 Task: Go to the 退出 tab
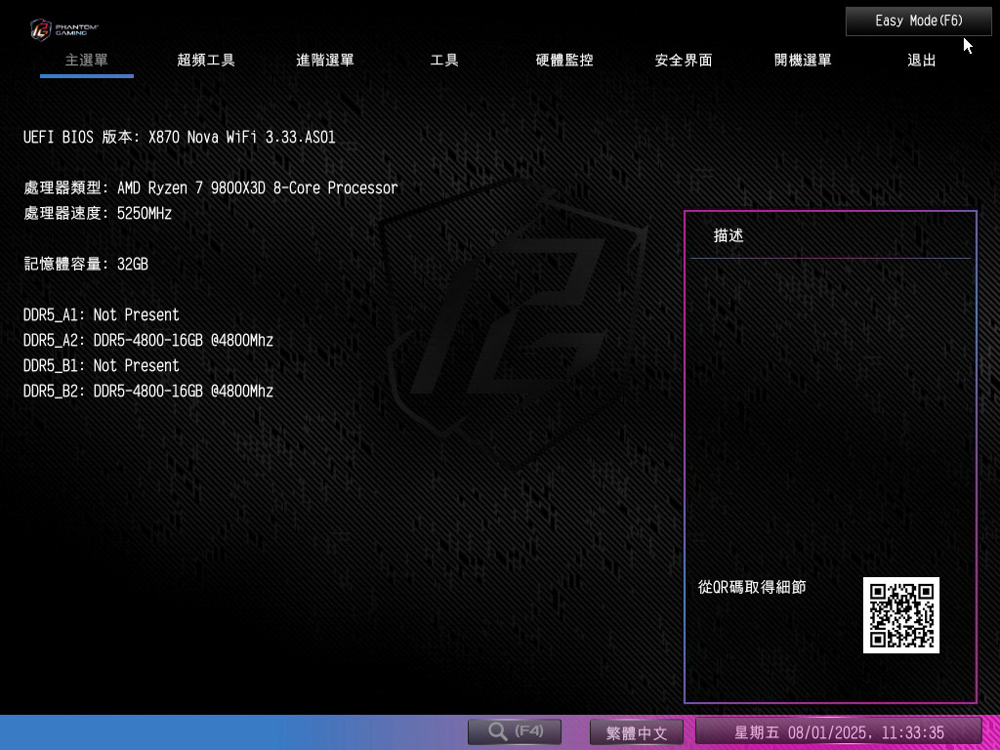(x=921, y=60)
